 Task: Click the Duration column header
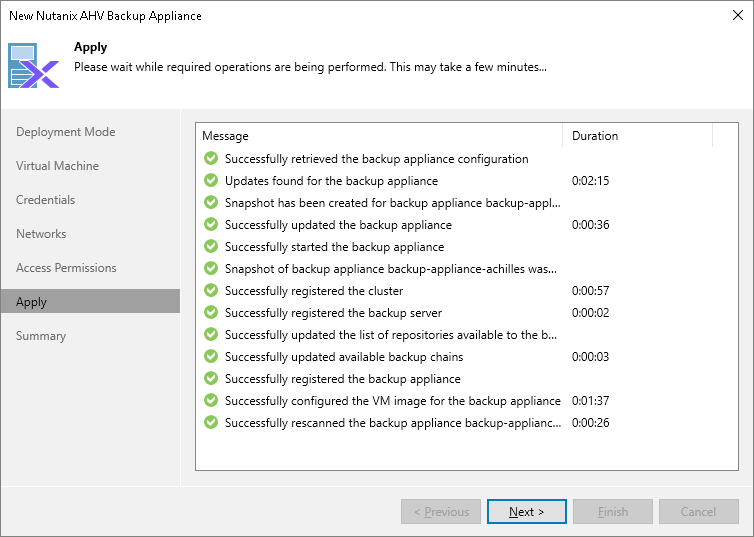pyautogui.click(x=636, y=136)
